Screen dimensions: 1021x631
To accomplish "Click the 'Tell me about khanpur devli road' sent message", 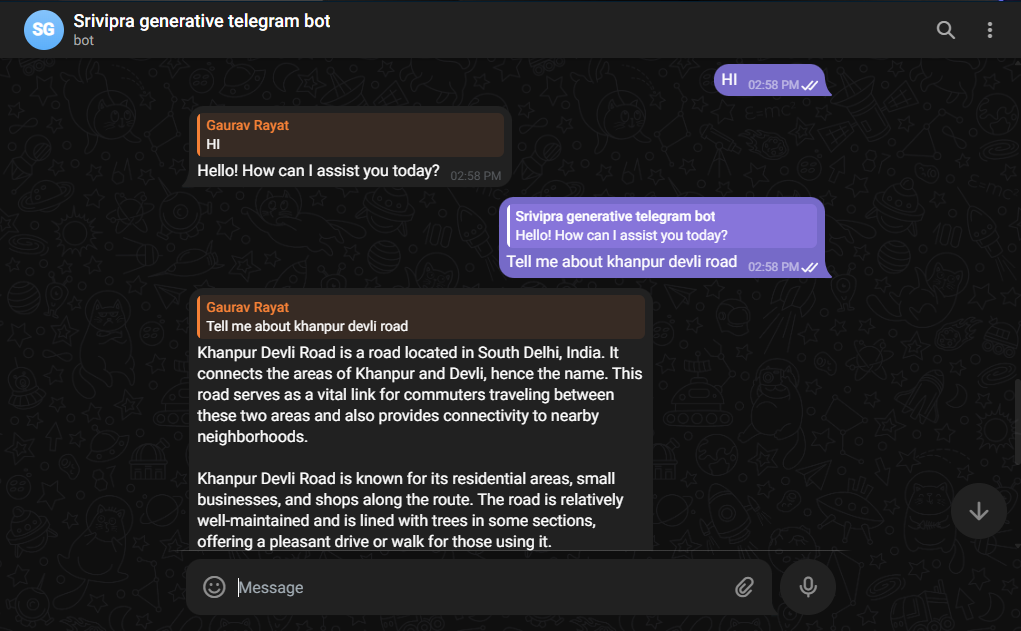I will [x=621, y=262].
